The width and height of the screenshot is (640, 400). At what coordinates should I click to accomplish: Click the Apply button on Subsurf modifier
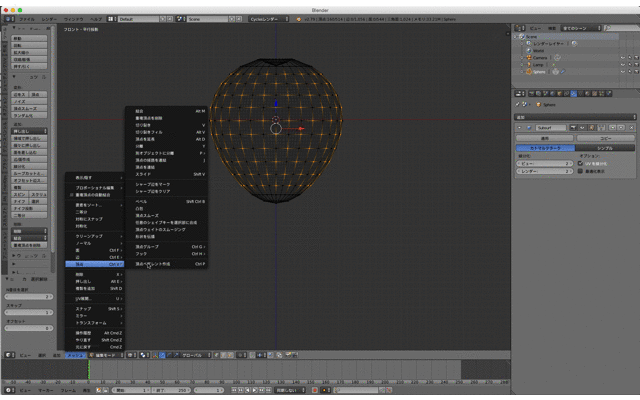[x=545, y=137]
